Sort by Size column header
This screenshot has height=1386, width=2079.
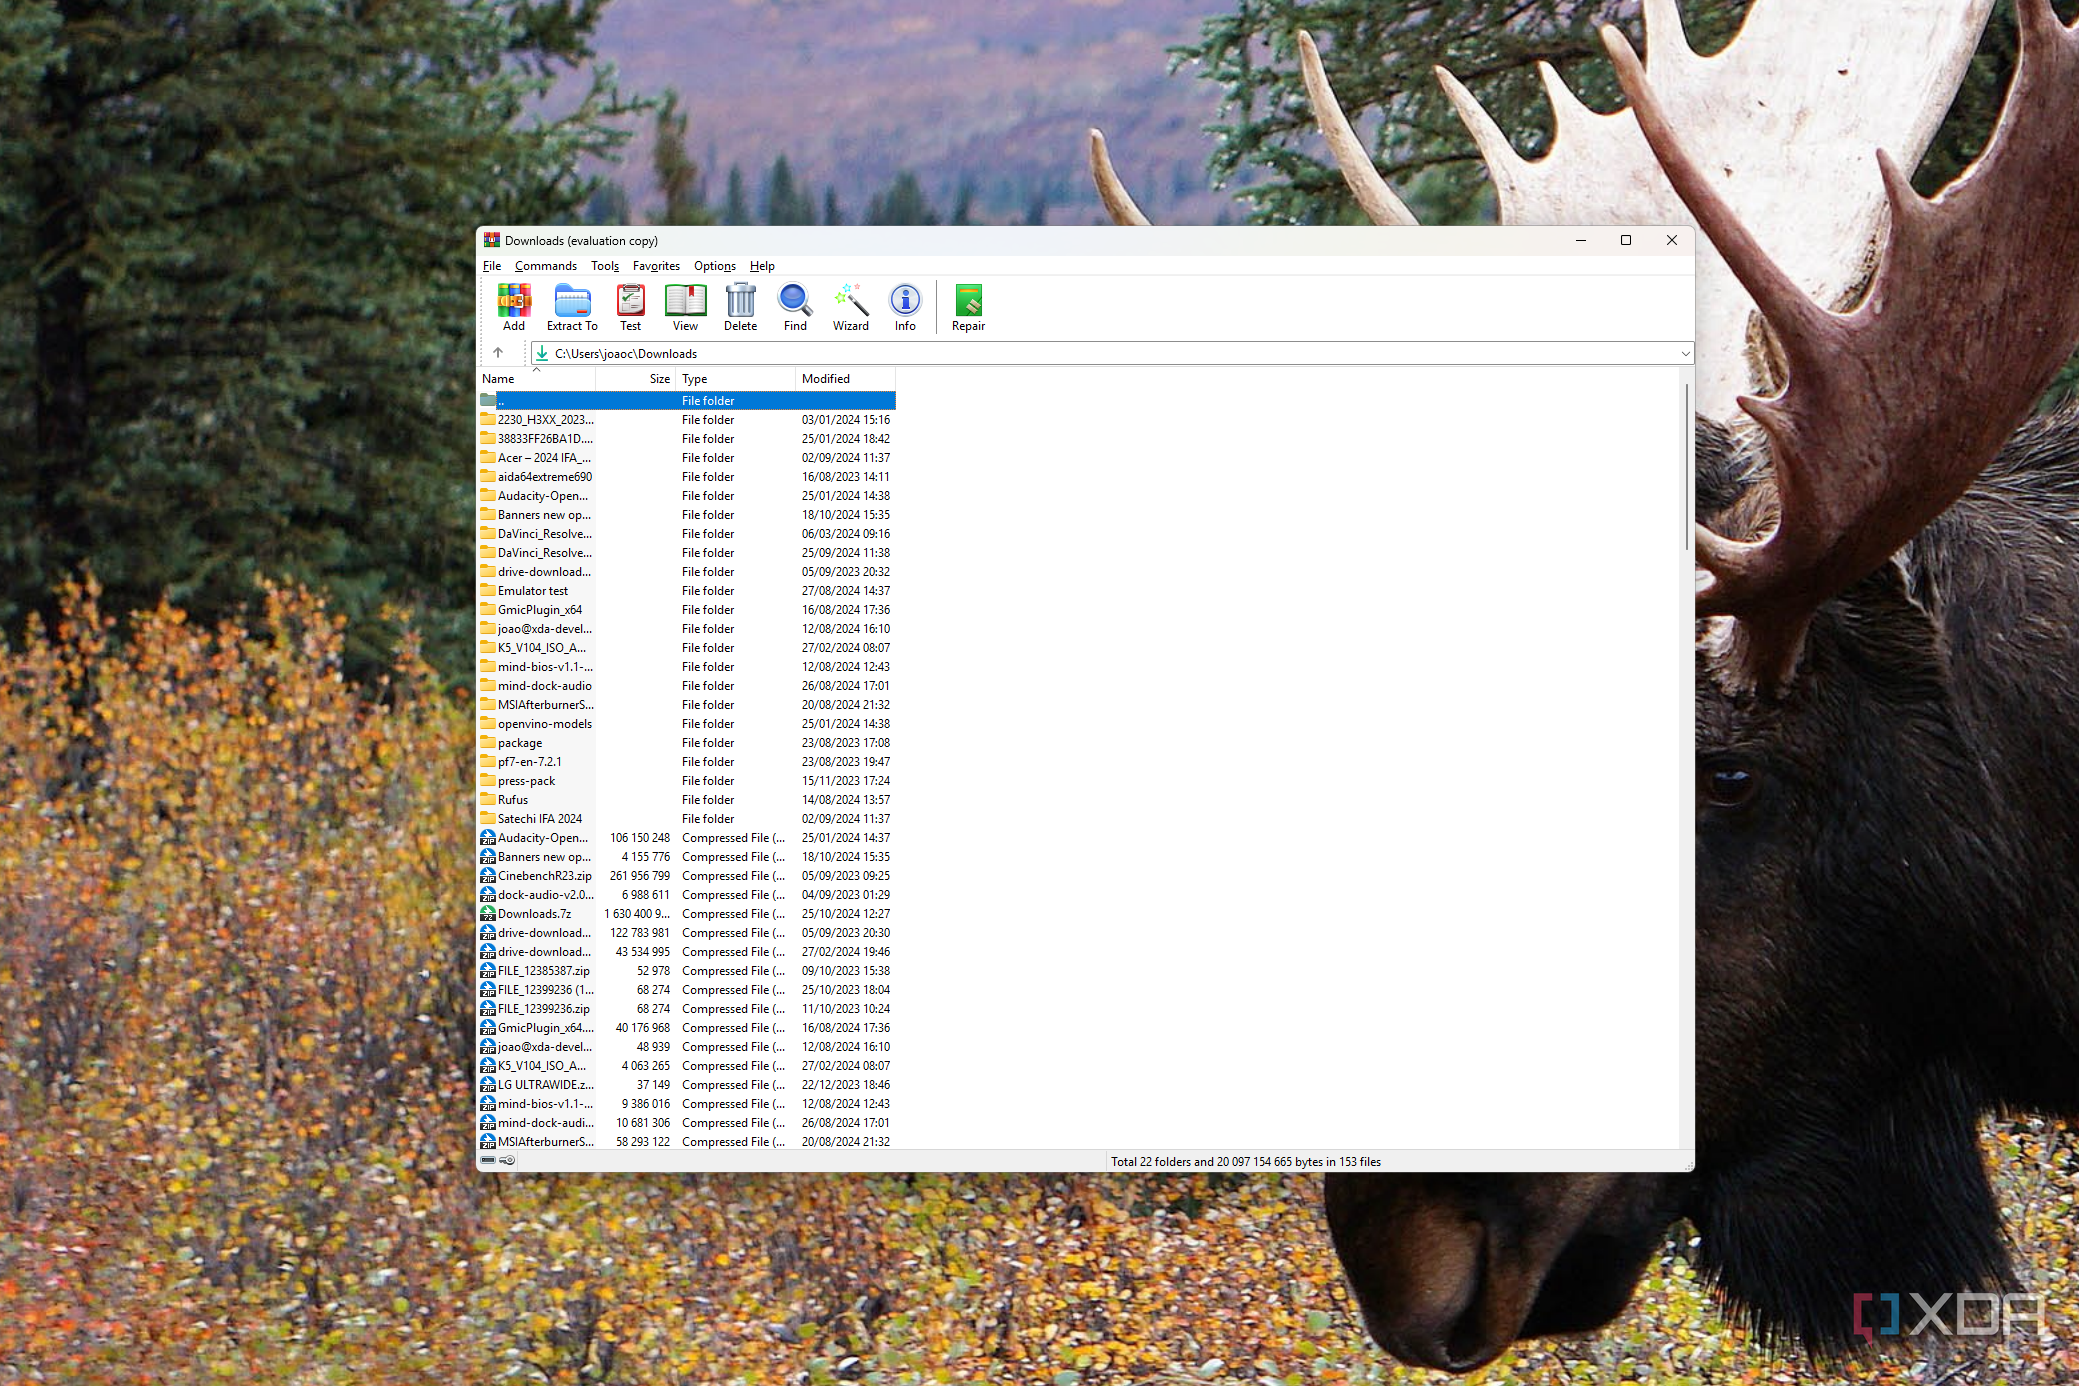[x=659, y=379]
